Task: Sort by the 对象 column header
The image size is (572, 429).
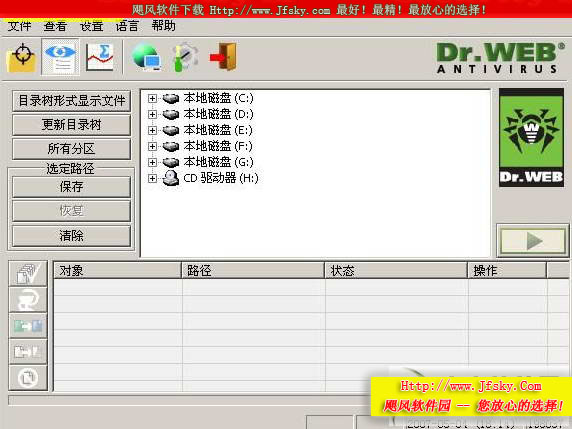Action: 117,271
